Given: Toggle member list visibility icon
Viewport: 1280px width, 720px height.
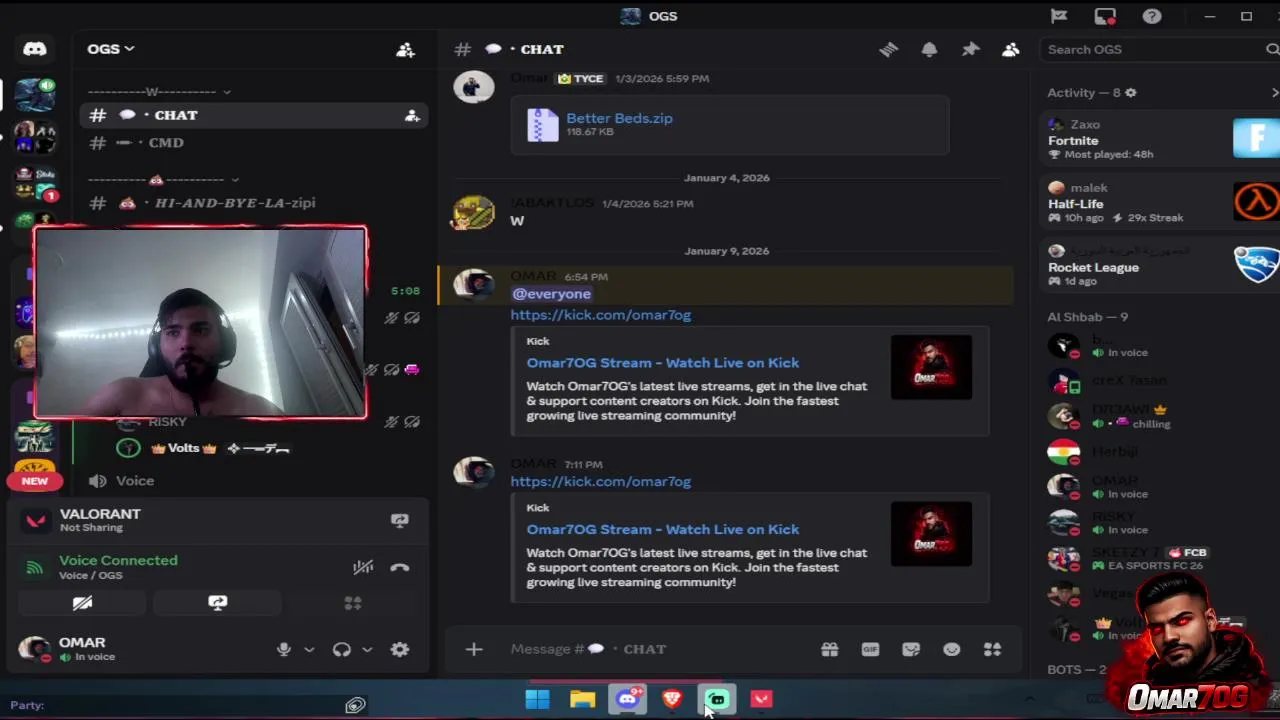Looking at the screenshot, I should 1011,49.
